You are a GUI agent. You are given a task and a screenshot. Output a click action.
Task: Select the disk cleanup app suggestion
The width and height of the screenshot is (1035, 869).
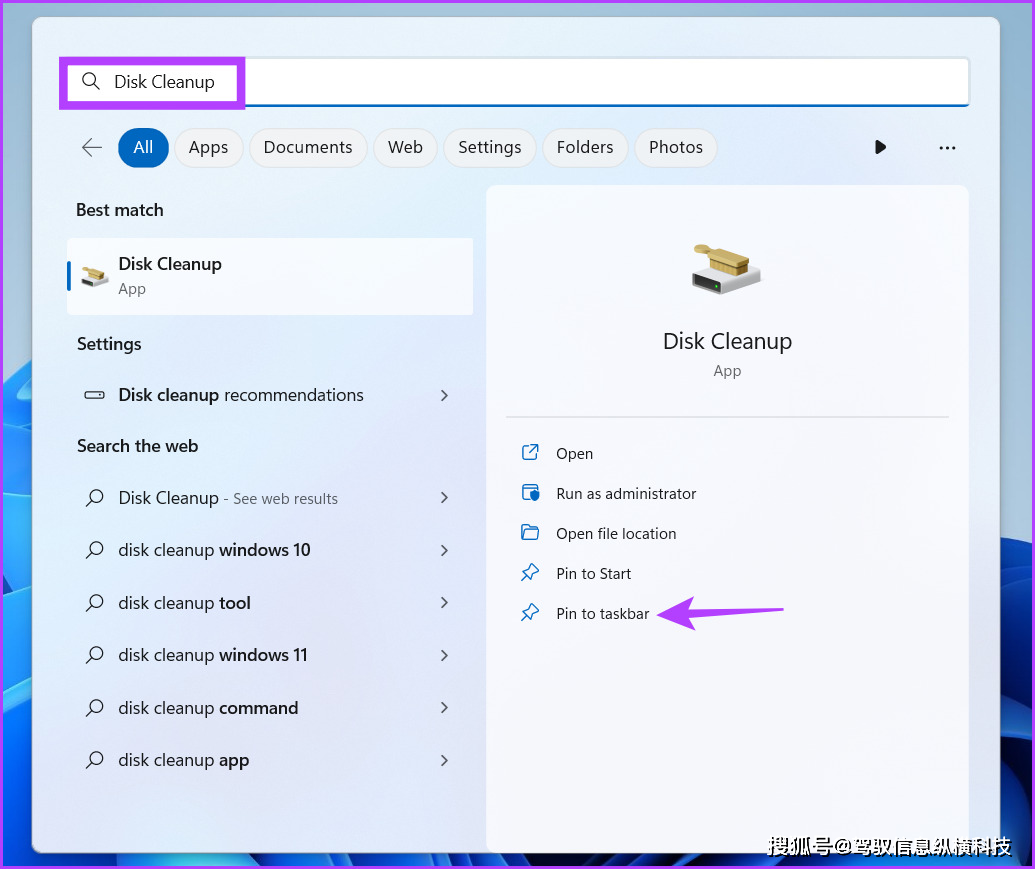point(270,760)
